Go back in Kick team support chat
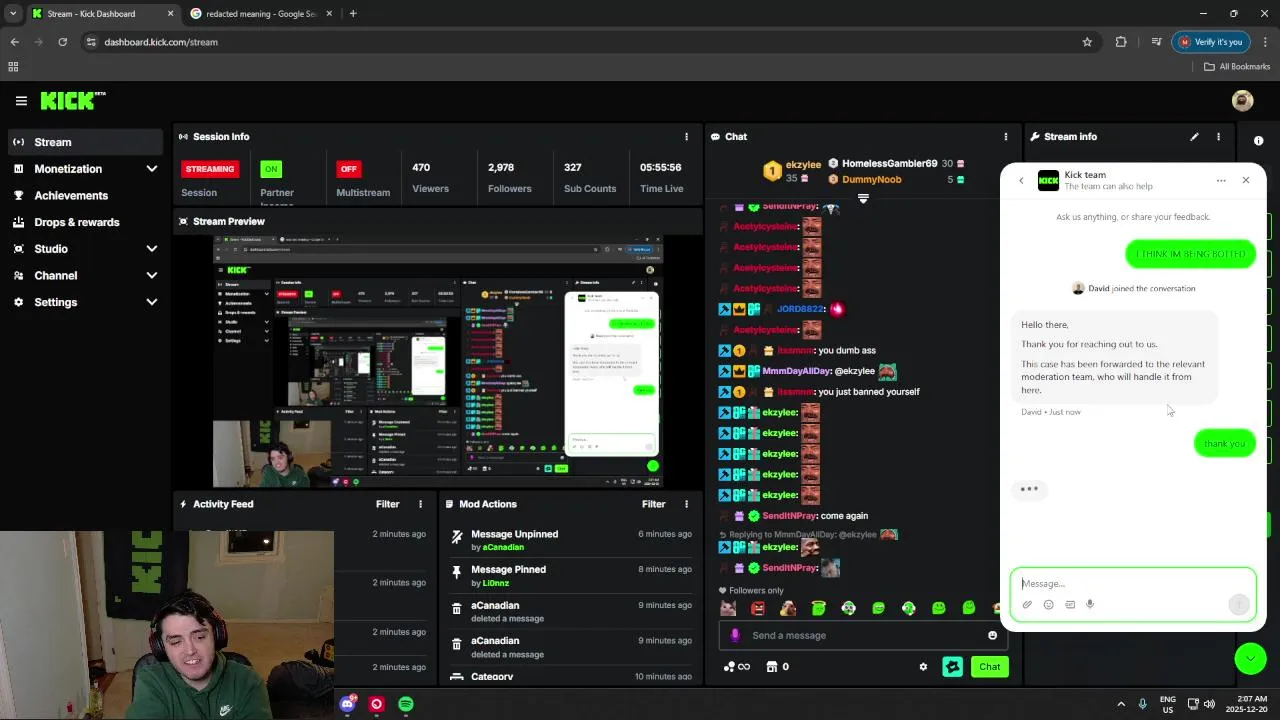Image resolution: width=1280 pixels, height=720 pixels. click(1021, 181)
